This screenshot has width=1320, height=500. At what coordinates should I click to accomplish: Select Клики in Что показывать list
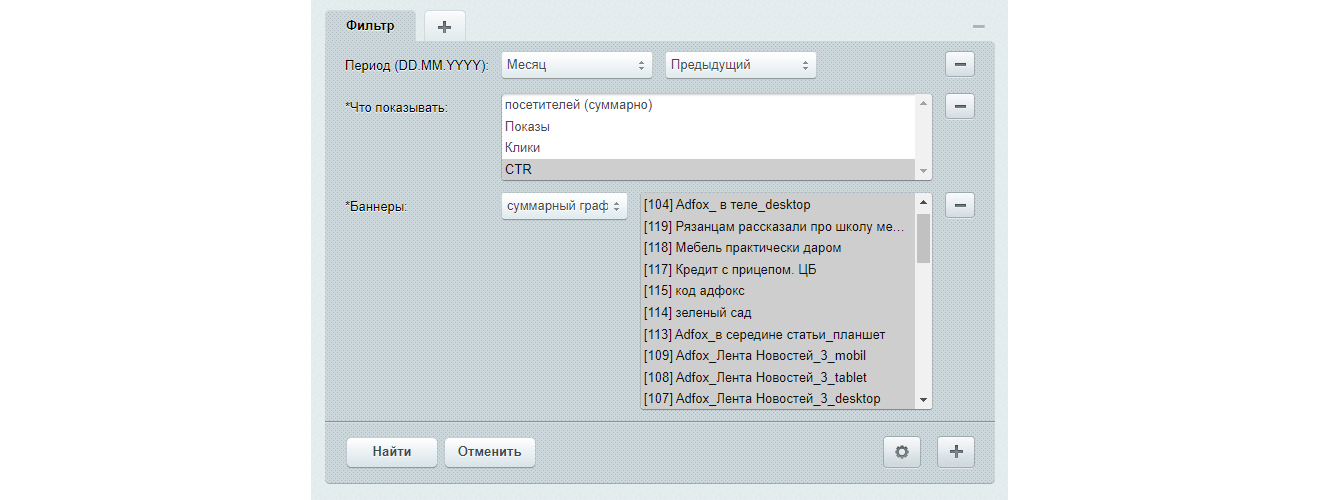tap(708, 148)
